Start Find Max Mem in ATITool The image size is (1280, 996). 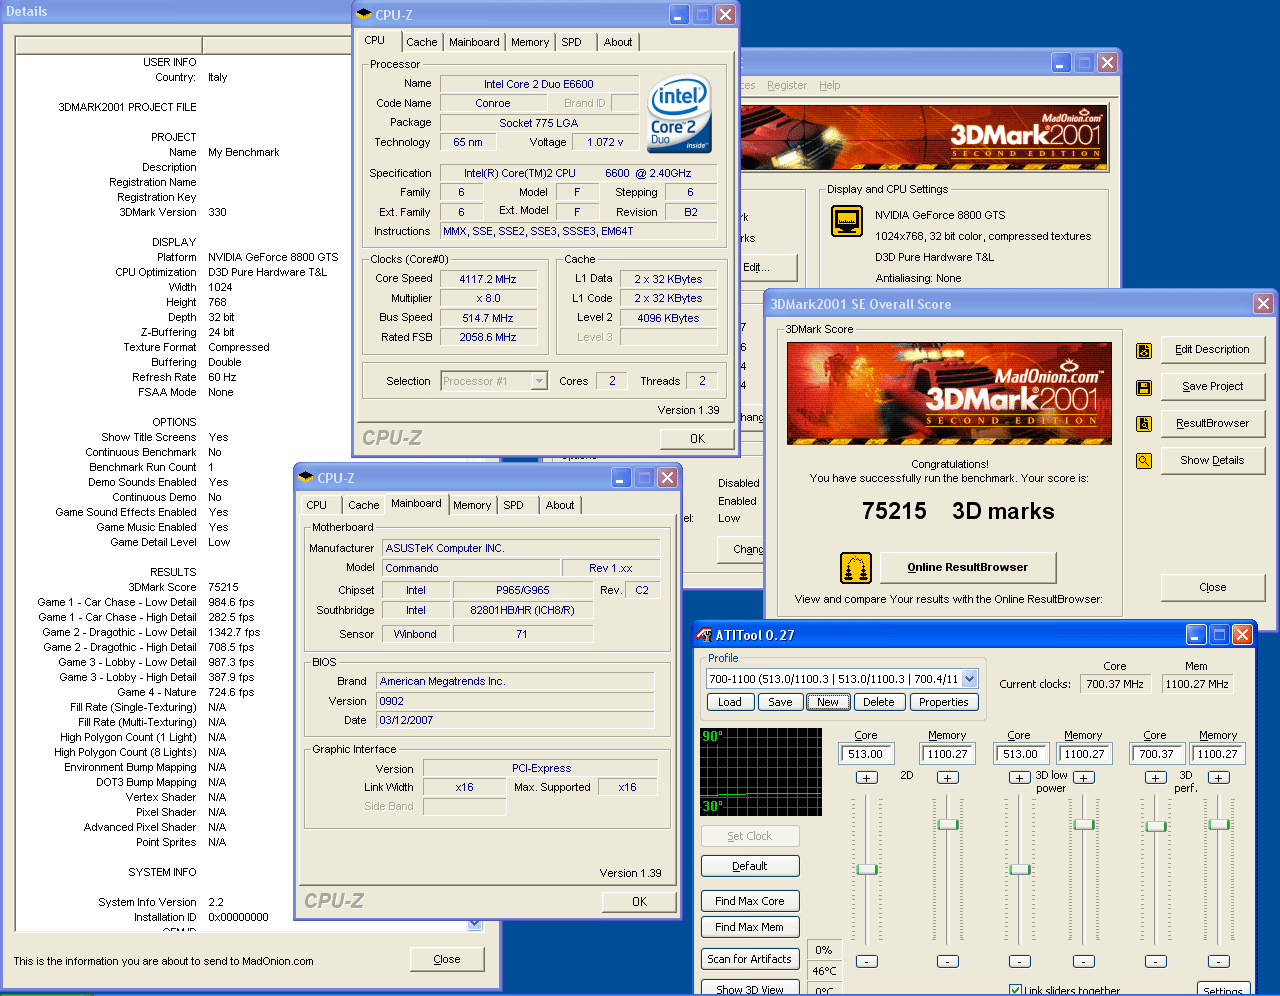click(x=750, y=928)
